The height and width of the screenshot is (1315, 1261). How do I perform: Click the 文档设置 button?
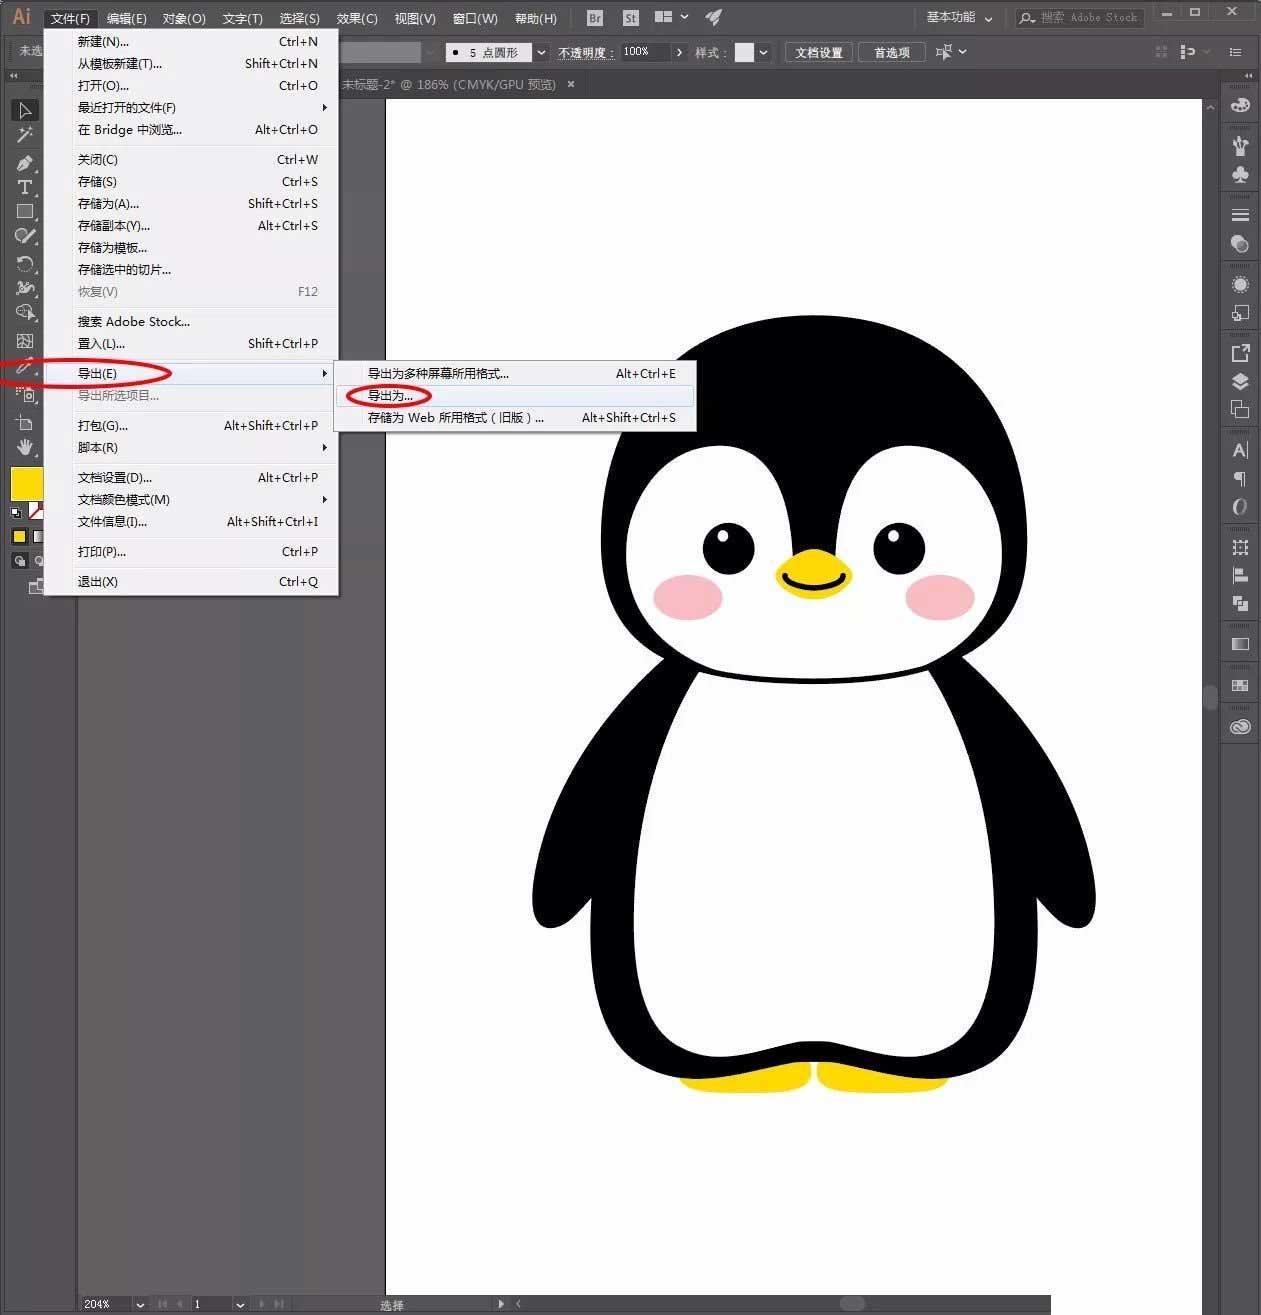pos(818,52)
